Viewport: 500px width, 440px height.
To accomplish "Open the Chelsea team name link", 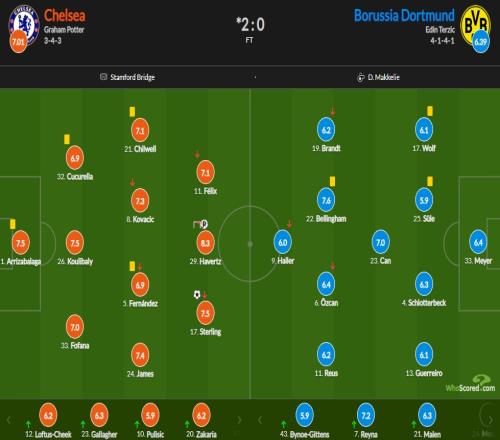I will [x=65, y=15].
